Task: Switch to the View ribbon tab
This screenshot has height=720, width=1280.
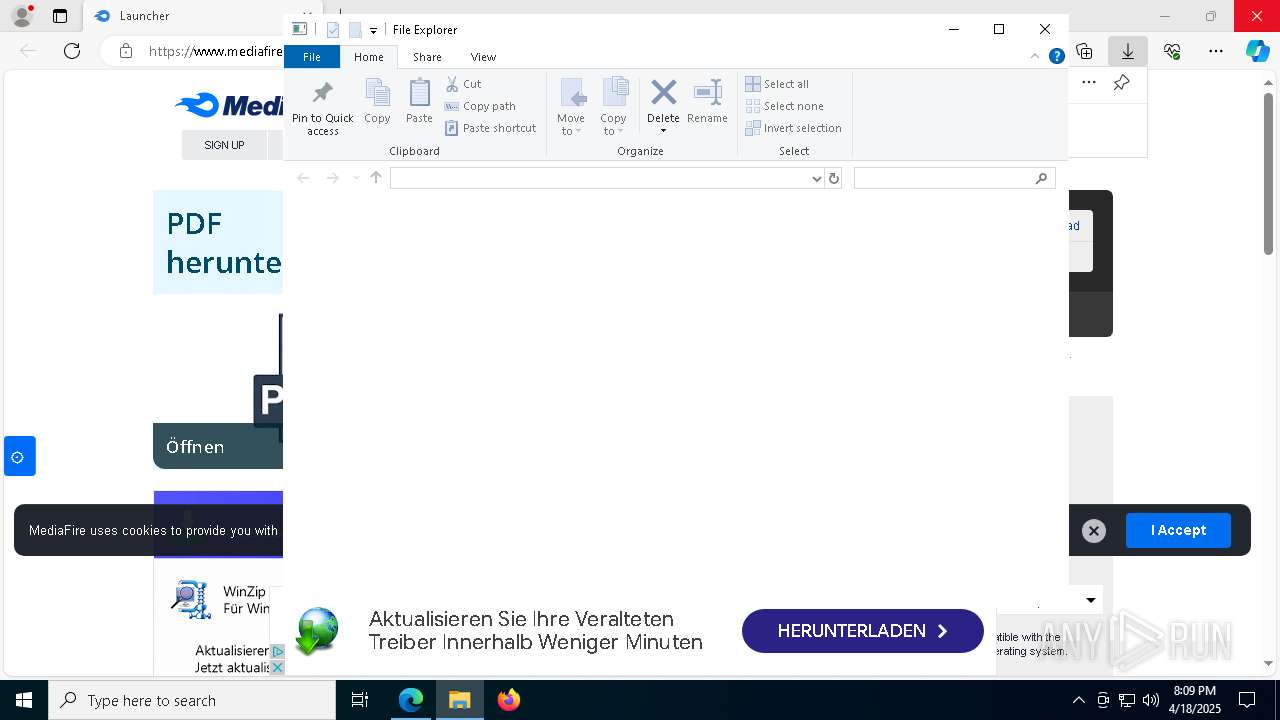Action: pyautogui.click(x=483, y=57)
